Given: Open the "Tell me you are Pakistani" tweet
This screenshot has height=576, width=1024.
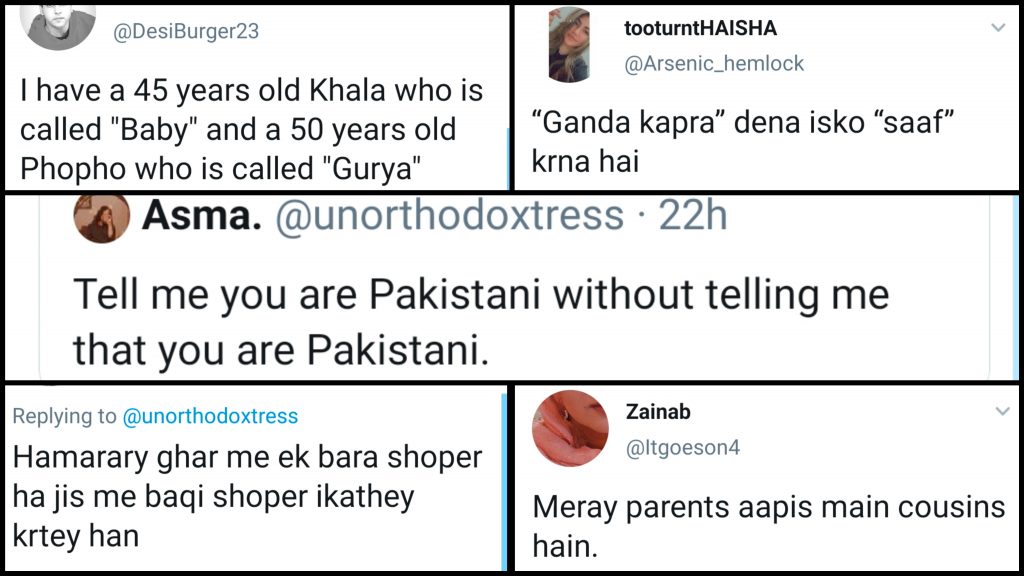Looking at the screenshot, I should pos(480,320).
